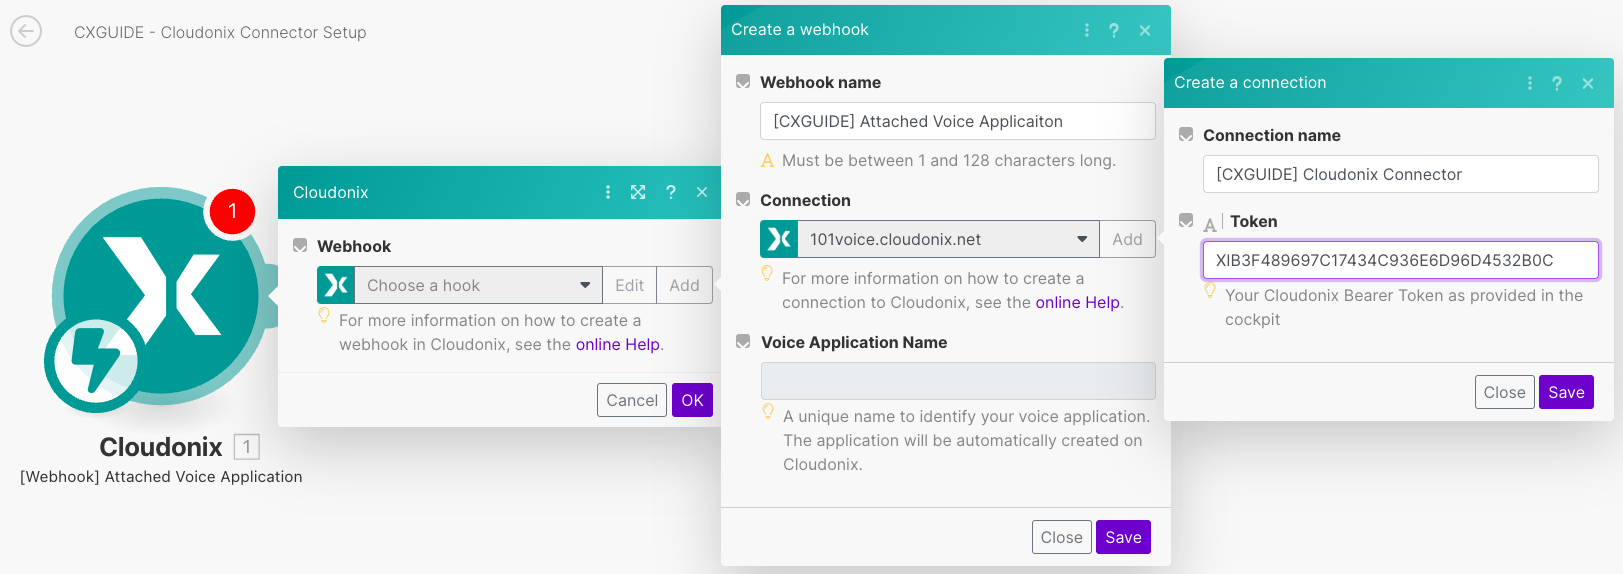The width and height of the screenshot is (1623, 574).
Task: Click the Voice Application Name input field
Action: (957, 381)
